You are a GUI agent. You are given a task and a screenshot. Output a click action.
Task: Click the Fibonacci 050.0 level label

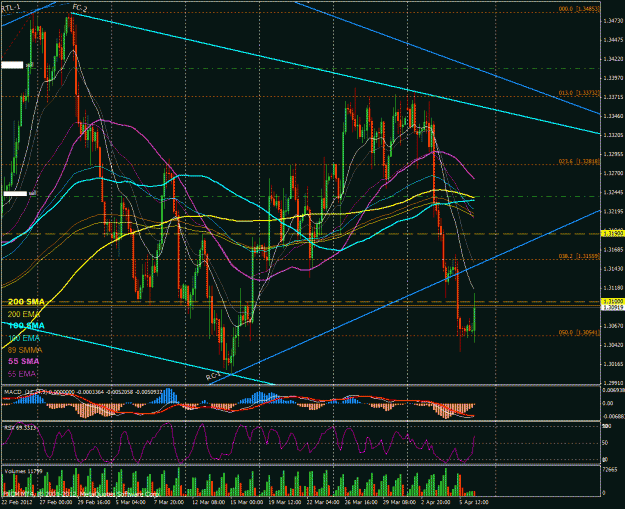pos(579,332)
